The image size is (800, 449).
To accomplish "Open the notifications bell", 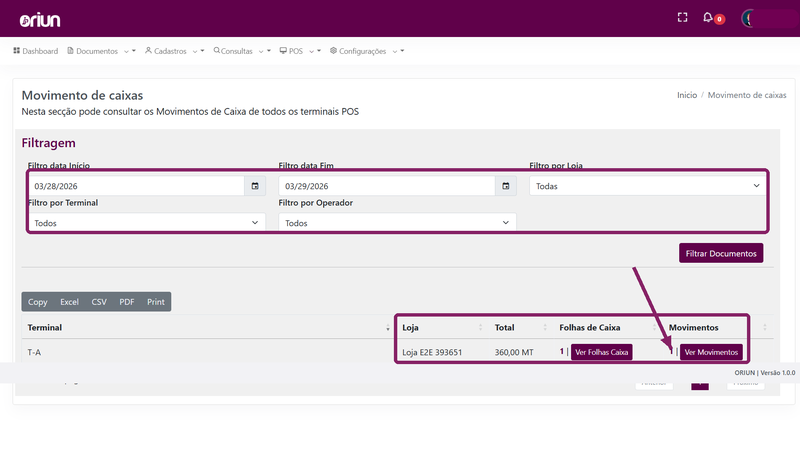I will point(708,17).
